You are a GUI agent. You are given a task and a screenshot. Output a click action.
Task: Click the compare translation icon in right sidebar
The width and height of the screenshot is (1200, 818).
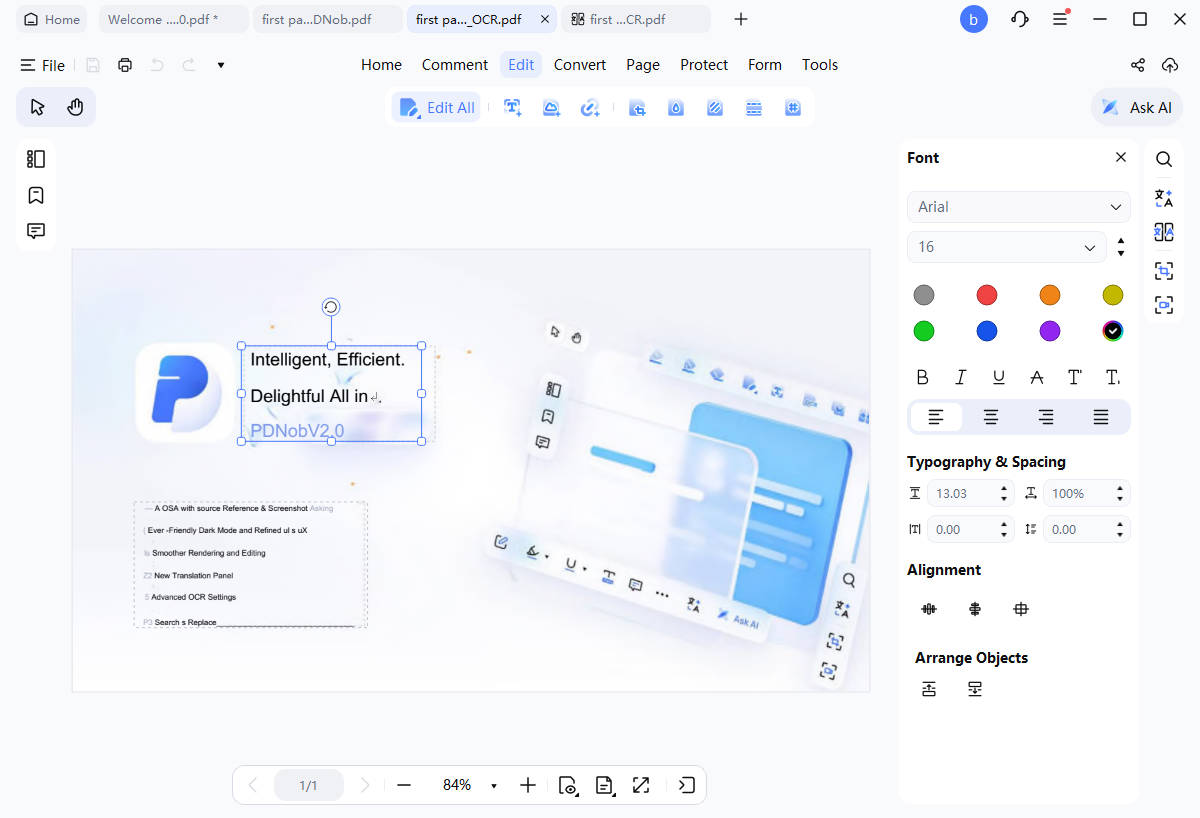tap(1164, 233)
